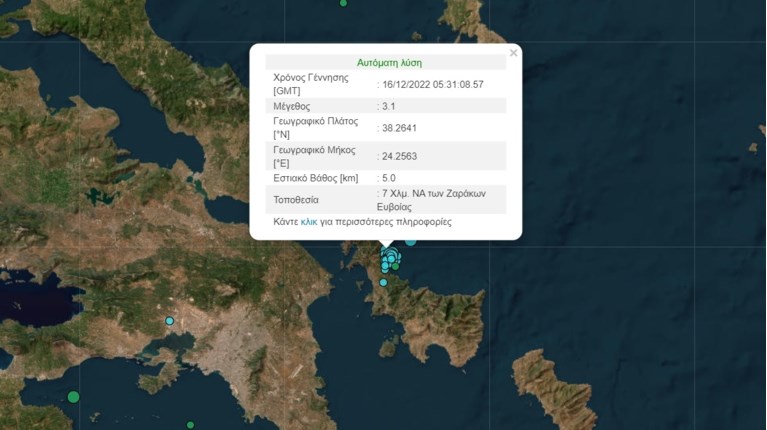The height and width of the screenshot is (430, 767).
Task: Select the cyan earthquake marker west of Athens
Action: click(x=170, y=321)
